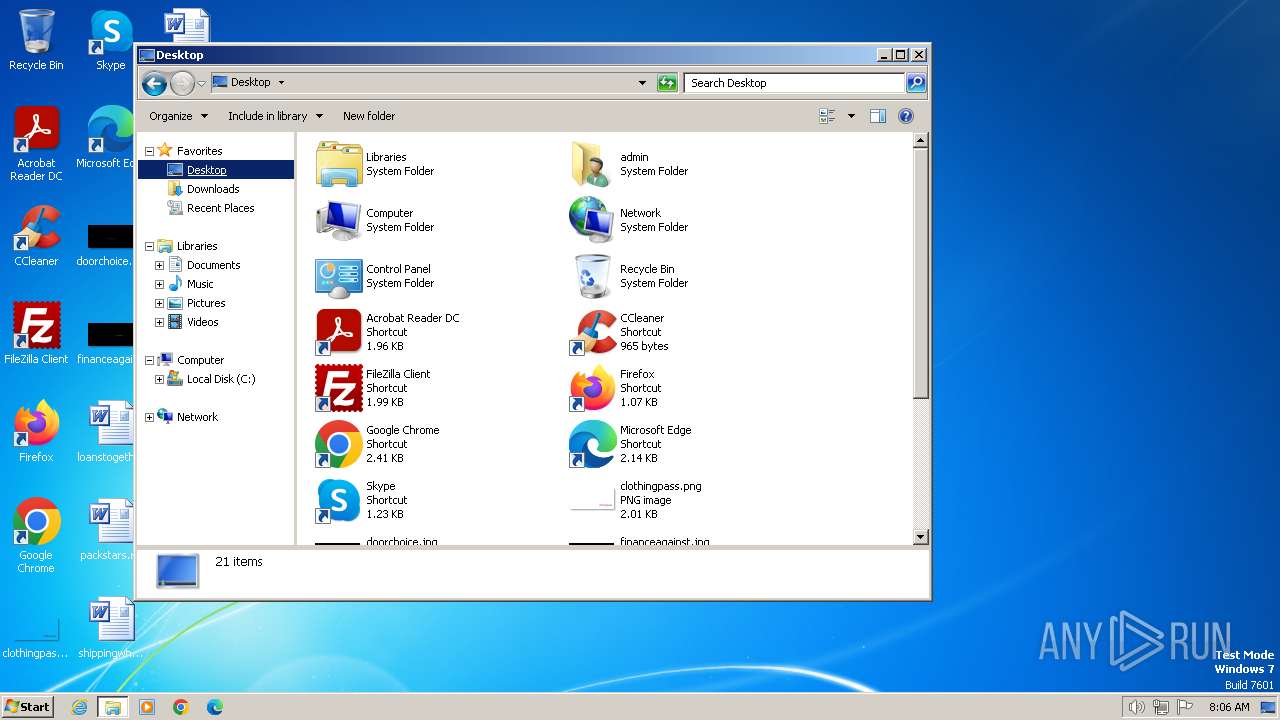
Task: Toggle the preview pane button
Action: [x=877, y=116]
